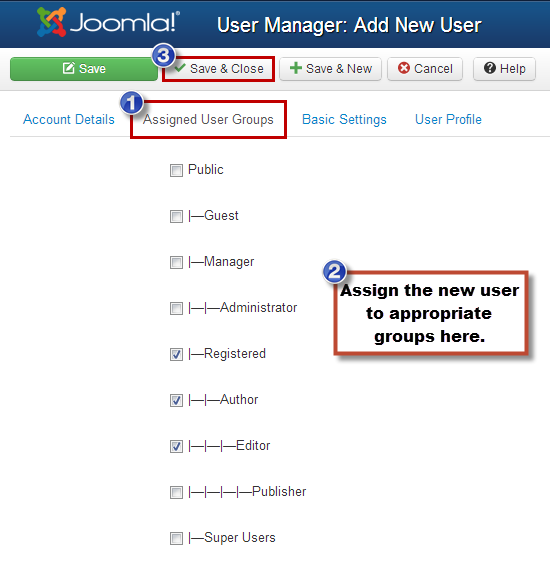The height and width of the screenshot is (568, 550).
Task: Disable the Editor group checkbox
Action: [x=176, y=446]
